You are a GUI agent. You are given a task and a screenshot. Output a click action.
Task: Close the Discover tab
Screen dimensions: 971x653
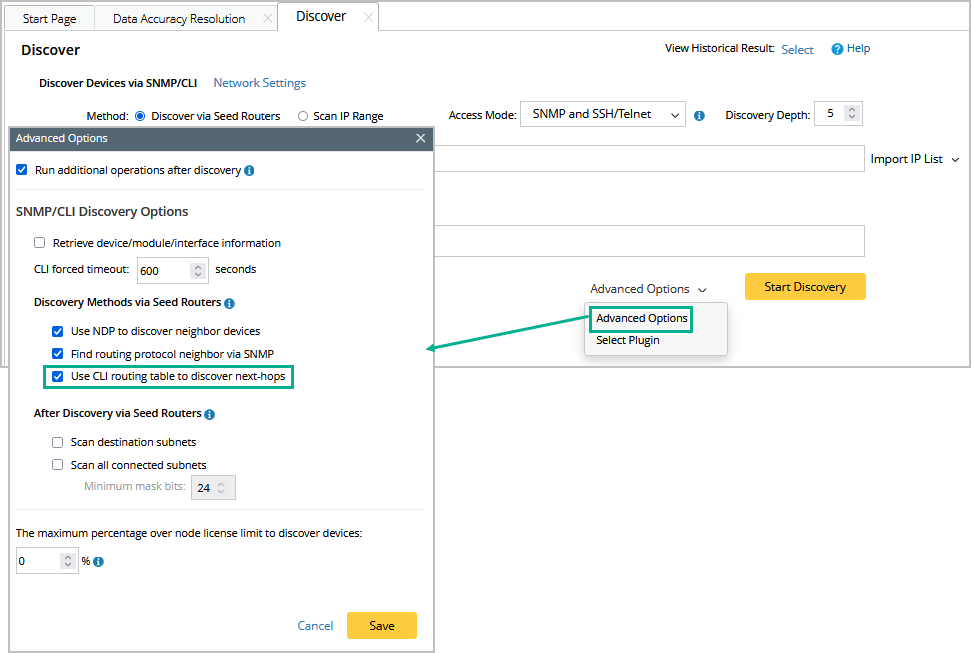[x=368, y=17]
